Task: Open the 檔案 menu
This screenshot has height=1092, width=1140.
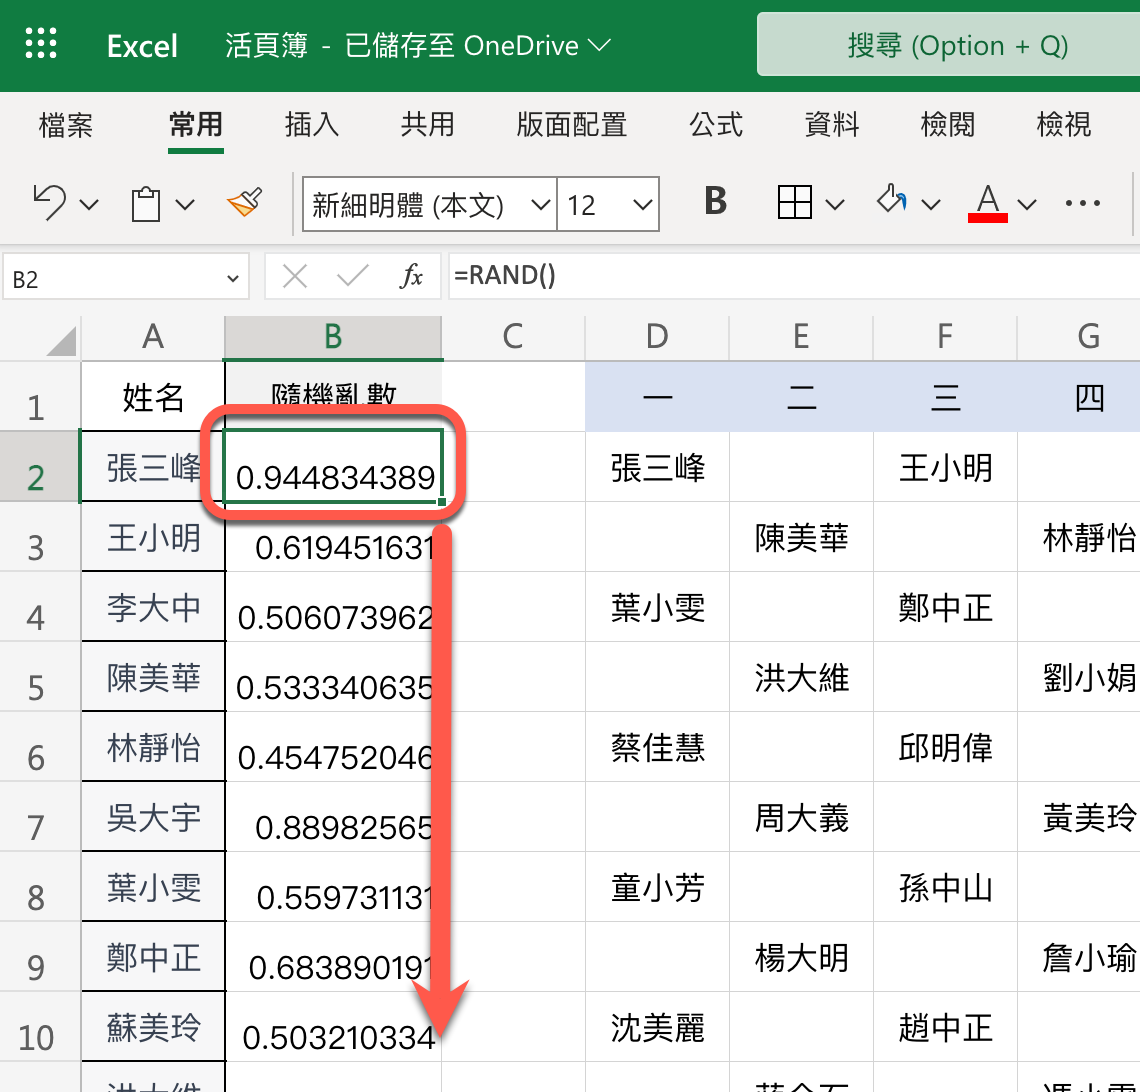Action: 66,125
